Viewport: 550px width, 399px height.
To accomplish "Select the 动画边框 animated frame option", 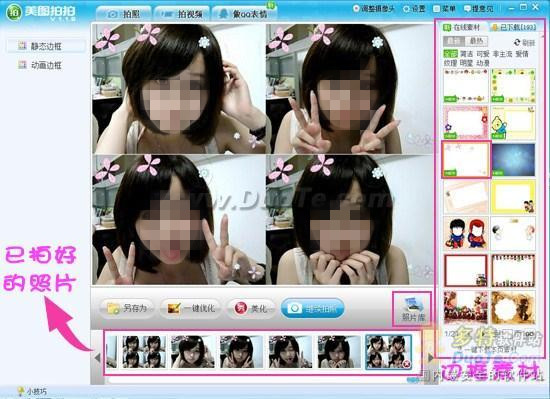I will point(45,65).
